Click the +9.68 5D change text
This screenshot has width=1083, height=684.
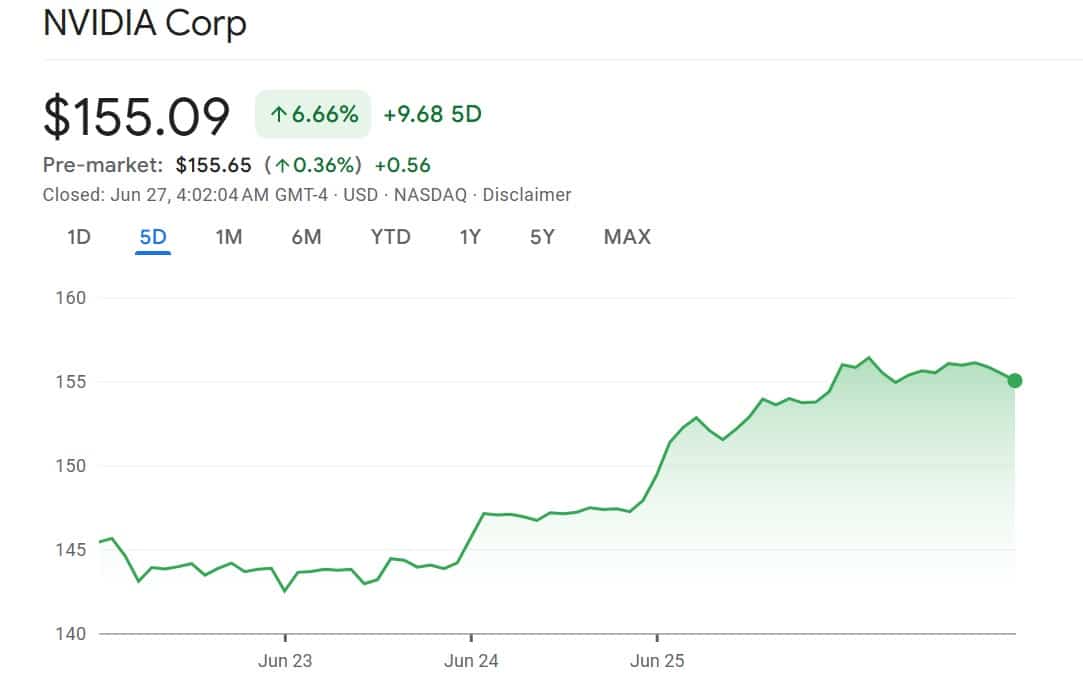(432, 114)
